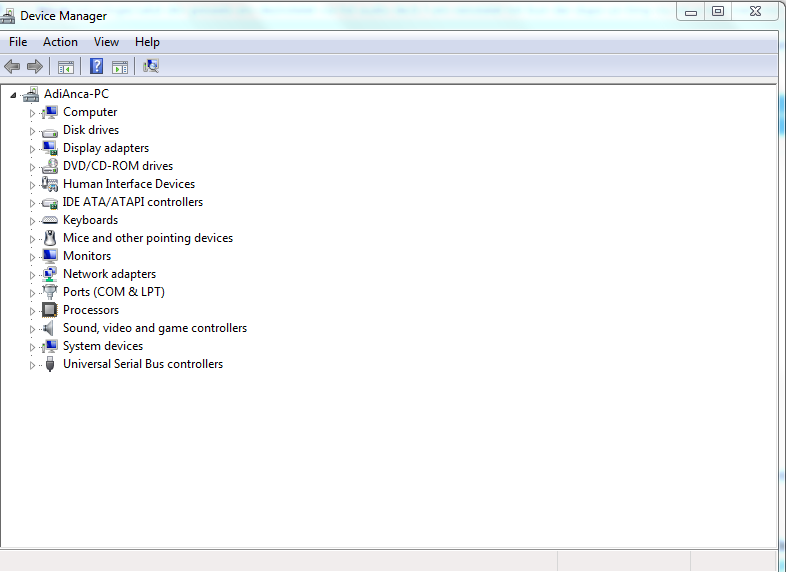The width and height of the screenshot is (786, 572).
Task: Collapse the AdiAnca-PC root node
Action: point(14,95)
